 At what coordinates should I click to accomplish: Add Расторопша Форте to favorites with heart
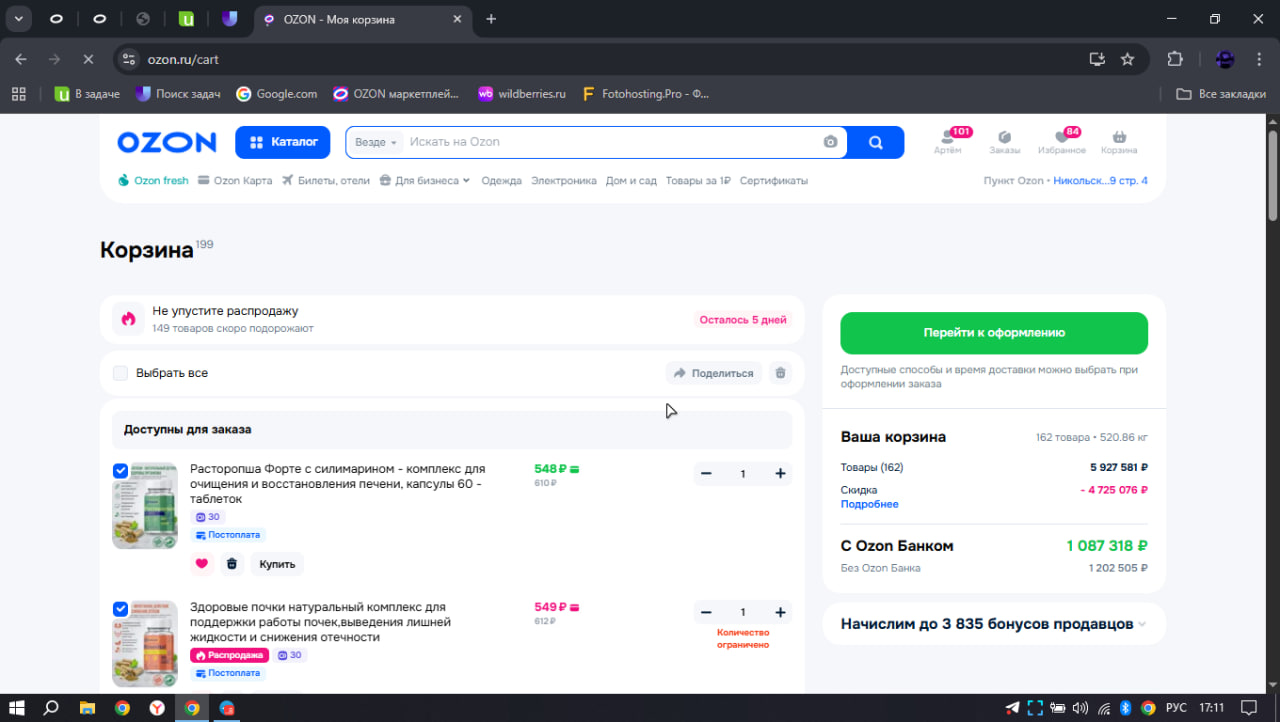[x=202, y=564]
